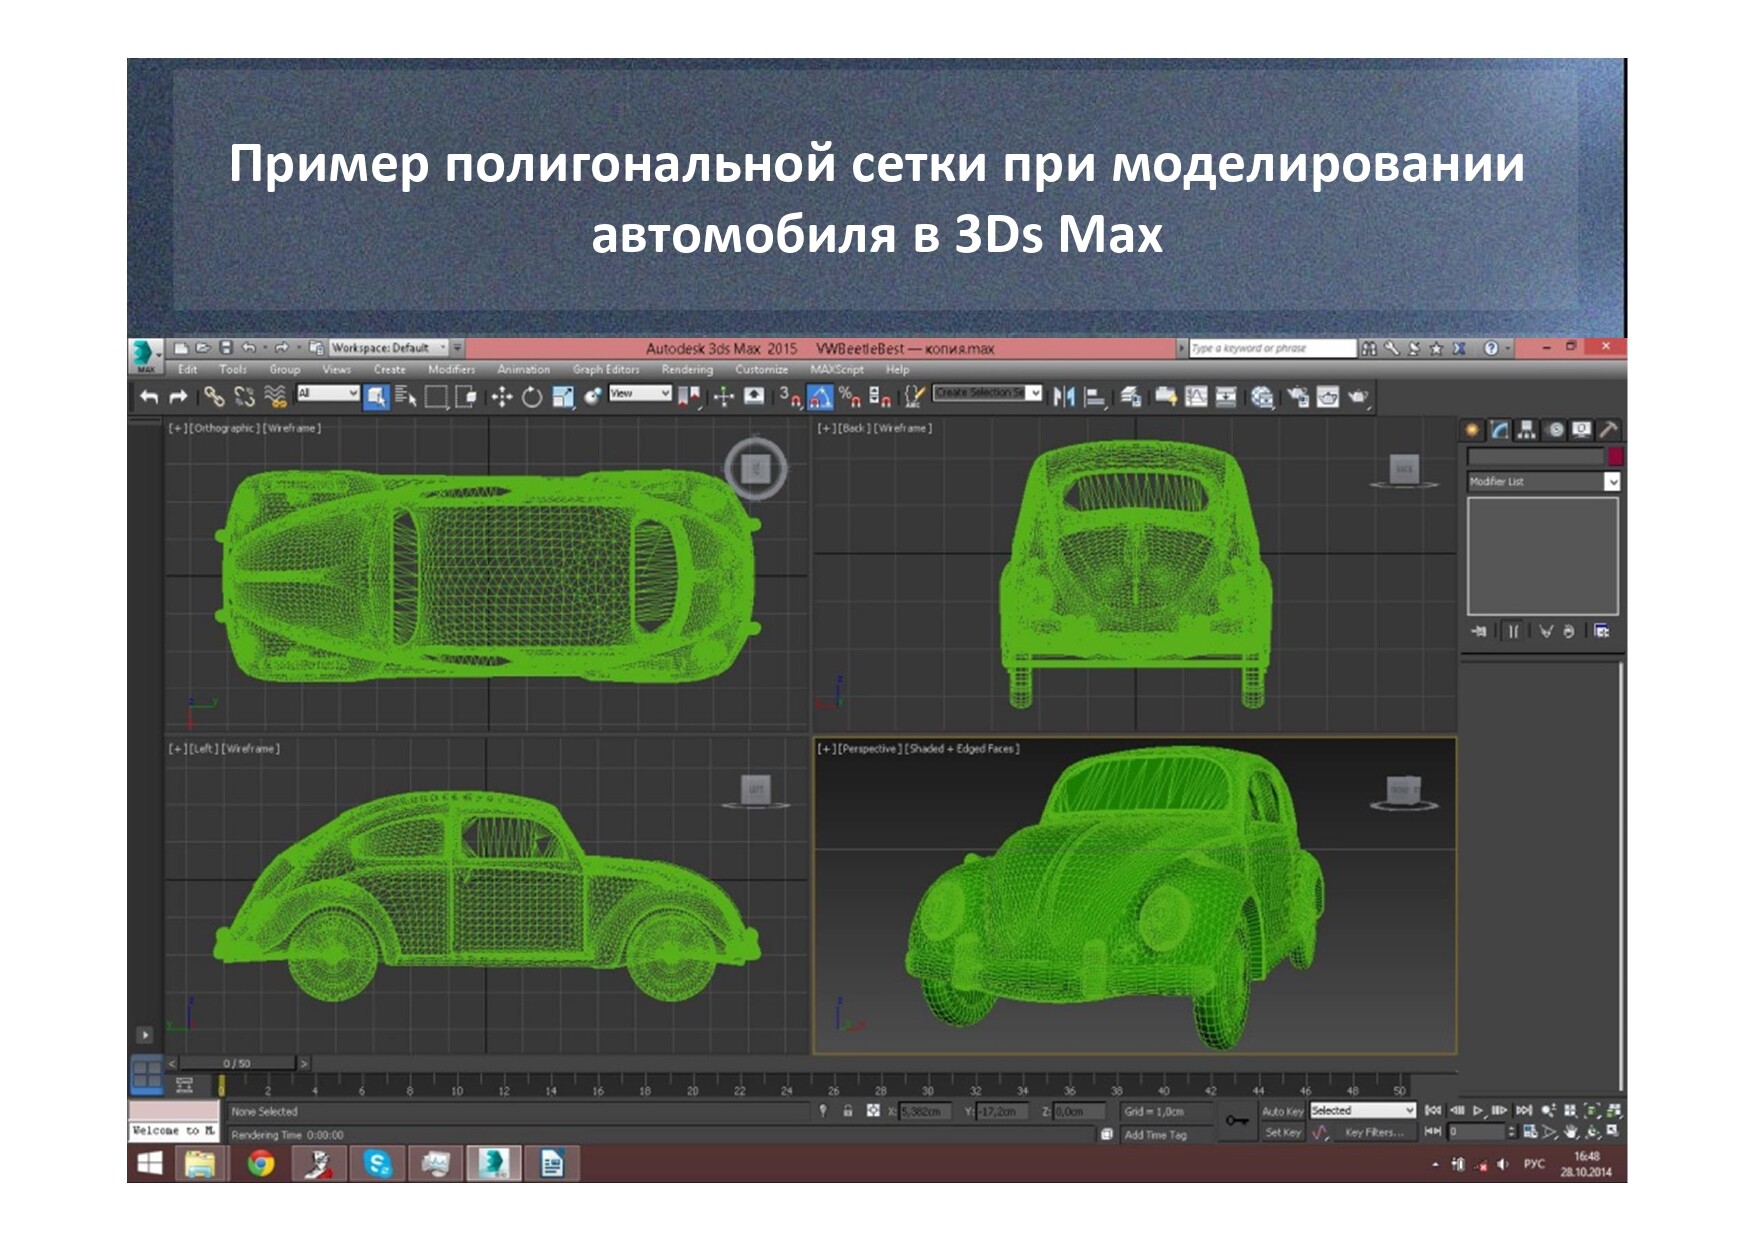Open the key mode Selected dropdown
The image size is (1755, 1241).
coord(1363,1111)
